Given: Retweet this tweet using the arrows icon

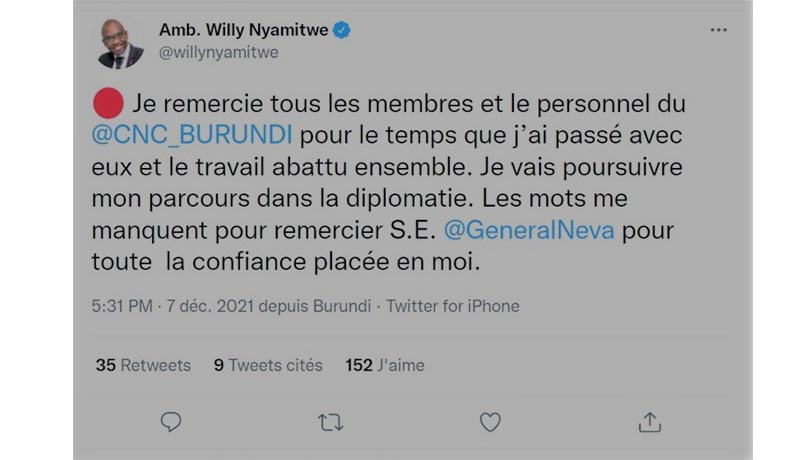Looking at the screenshot, I should [330, 422].
